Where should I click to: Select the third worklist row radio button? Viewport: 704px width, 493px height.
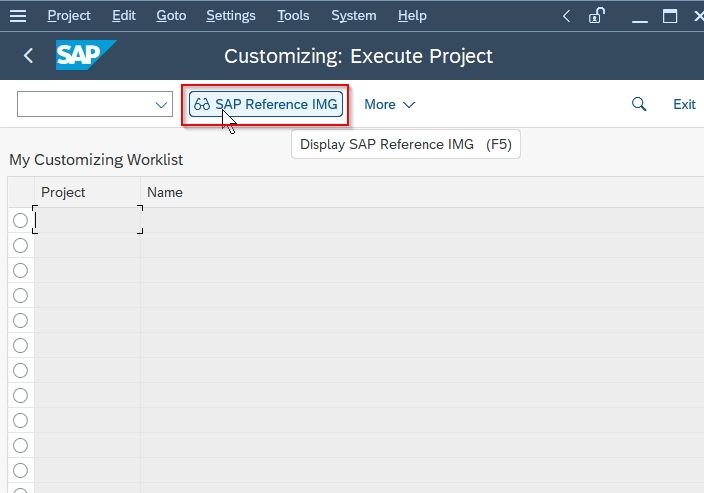click(20, 271)
